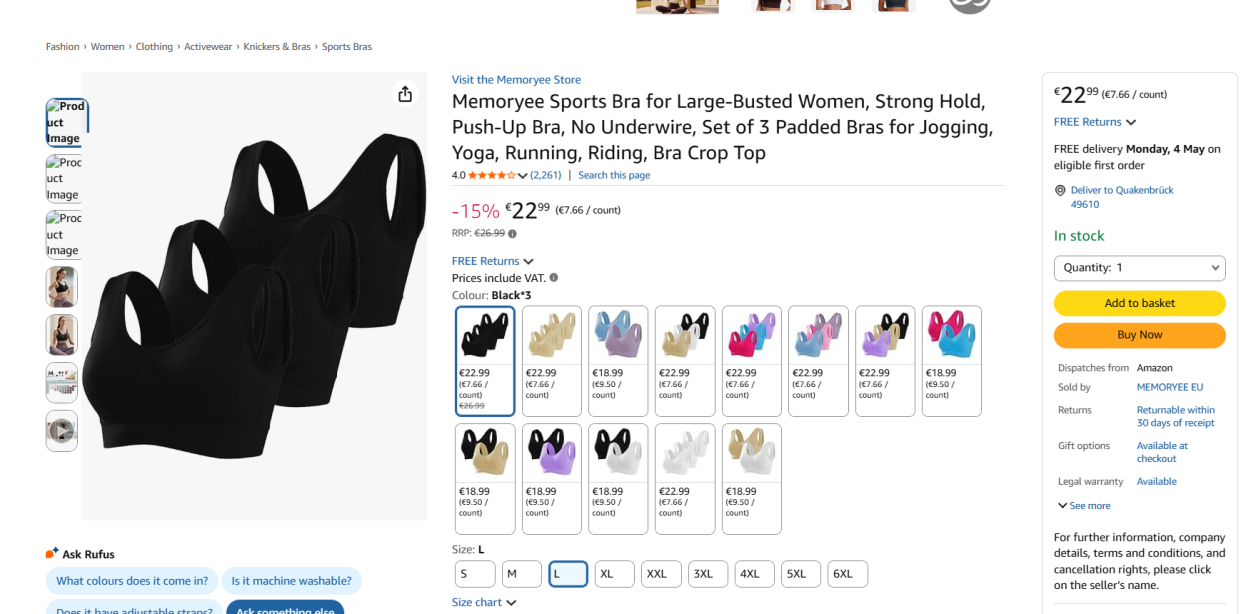This screenshot has height=614, width=1256.
Task: Select size XL option
Action: [x=615, y=574]
